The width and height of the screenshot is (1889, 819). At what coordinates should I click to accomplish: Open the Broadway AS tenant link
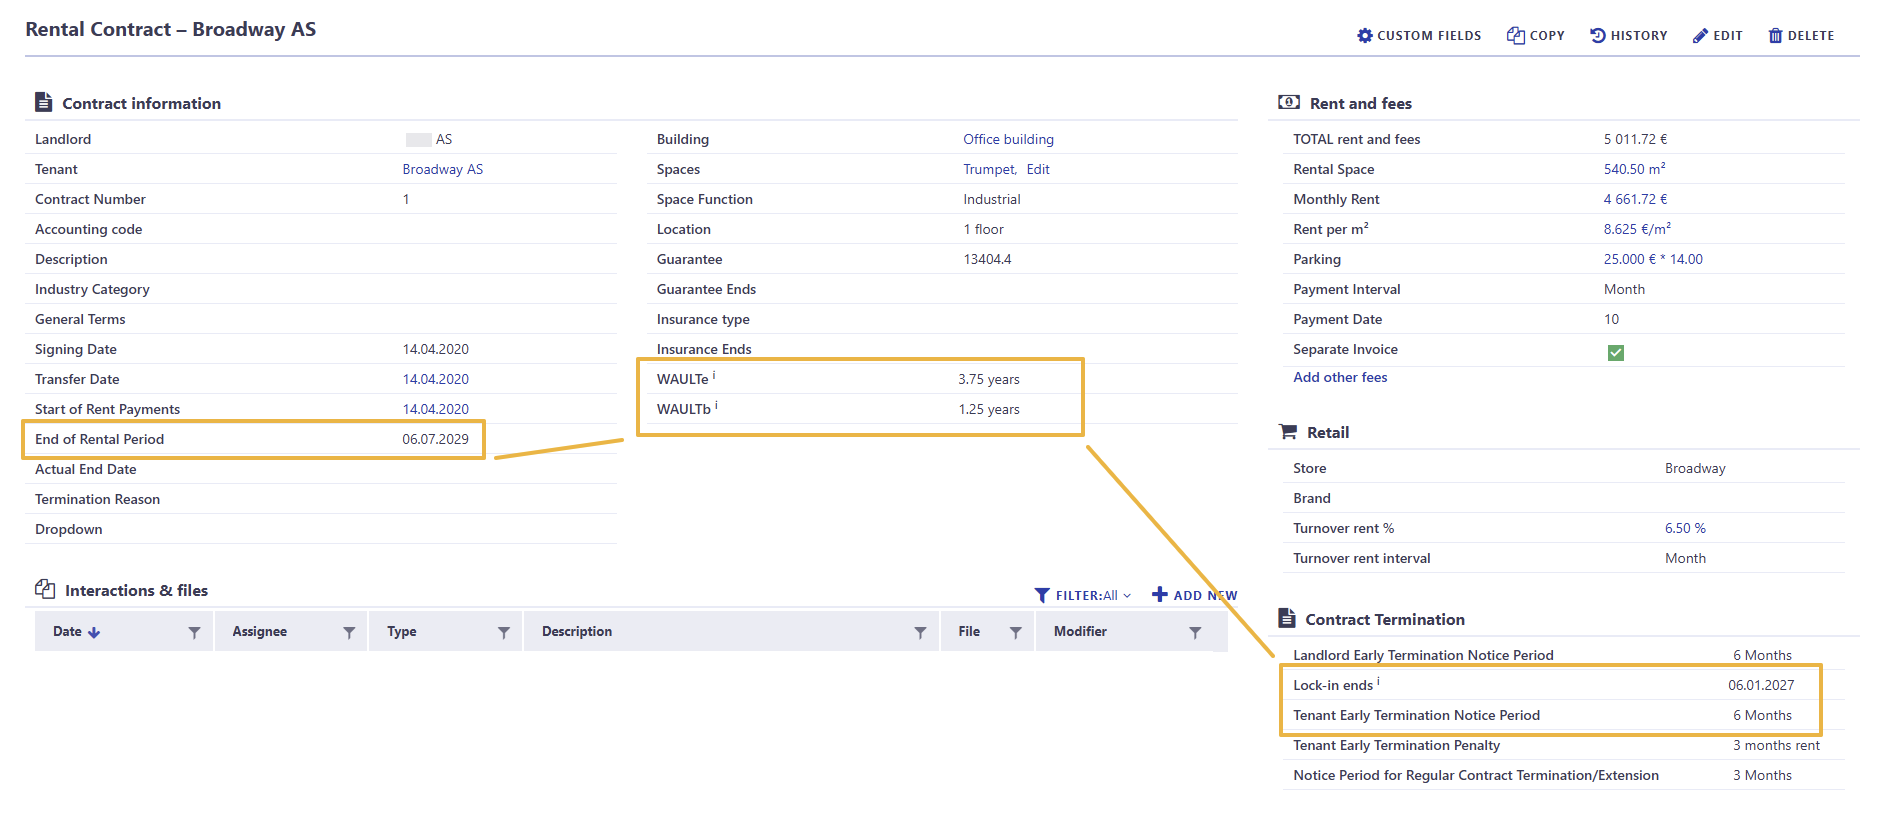(442, 169)
